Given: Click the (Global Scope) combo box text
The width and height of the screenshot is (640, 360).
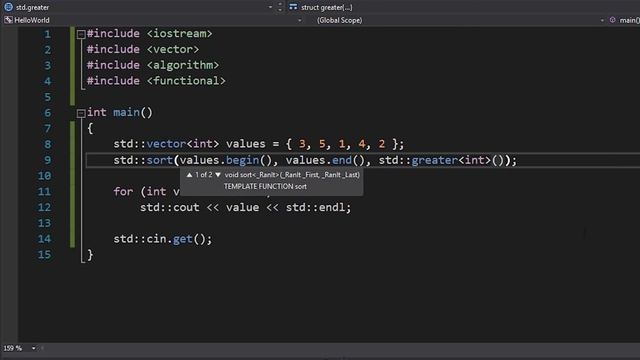Looking at the screenshot, I should pyautogui.click(x=340, y=20).
